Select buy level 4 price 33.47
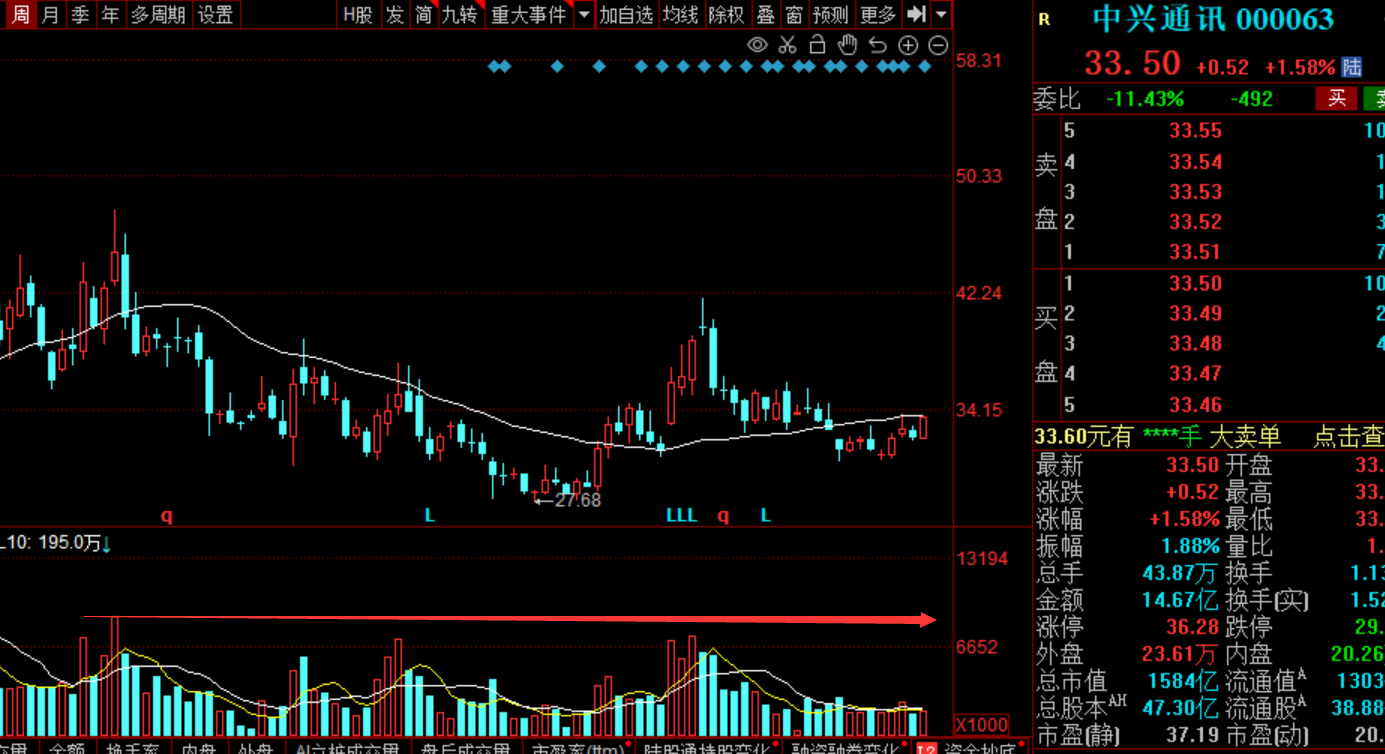The image size is (1385, 754). point(1196,374)
